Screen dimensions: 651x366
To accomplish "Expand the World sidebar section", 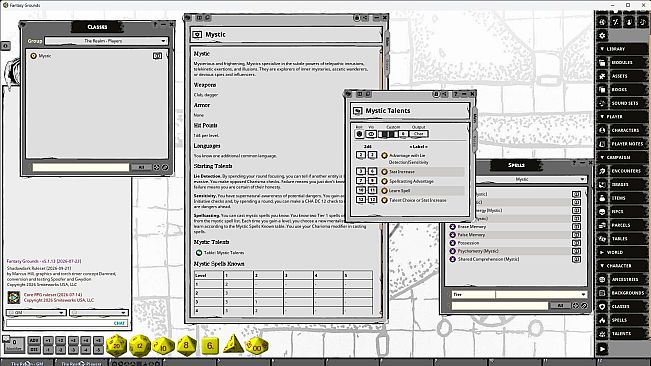I will pos(622,252).
